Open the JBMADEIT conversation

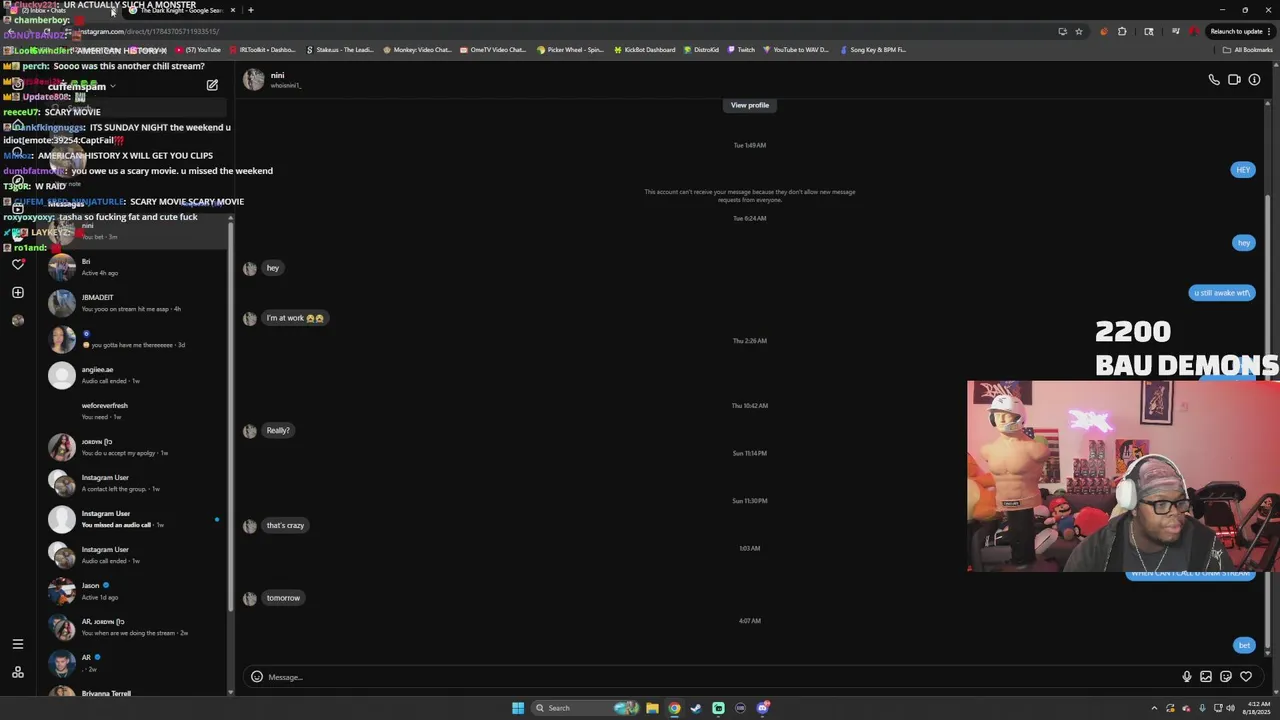click(x=133, y=303)
